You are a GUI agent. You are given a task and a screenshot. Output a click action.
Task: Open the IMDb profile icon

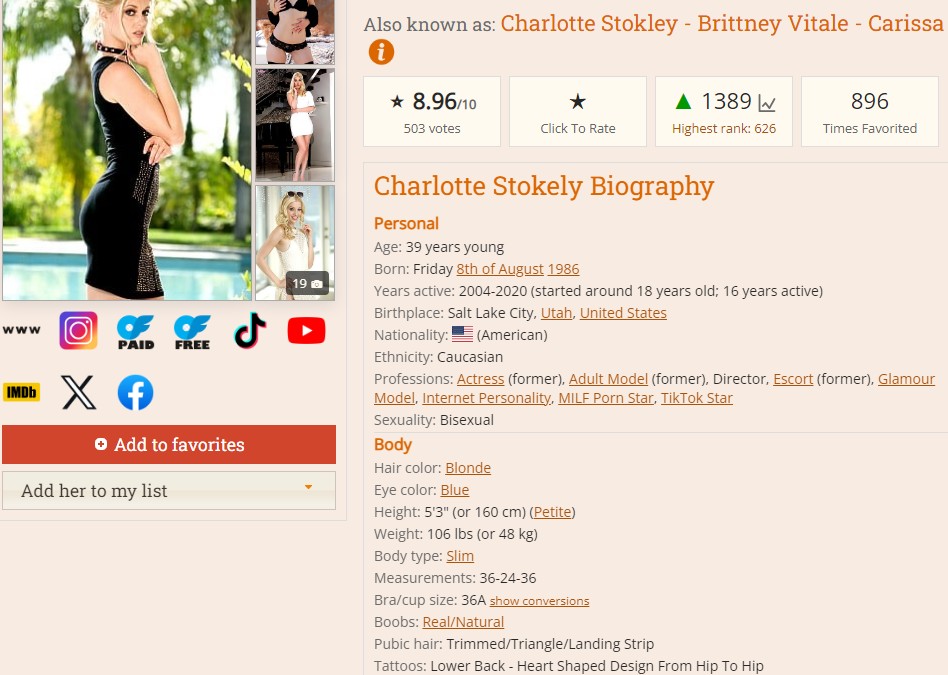[x=22, y=393]
